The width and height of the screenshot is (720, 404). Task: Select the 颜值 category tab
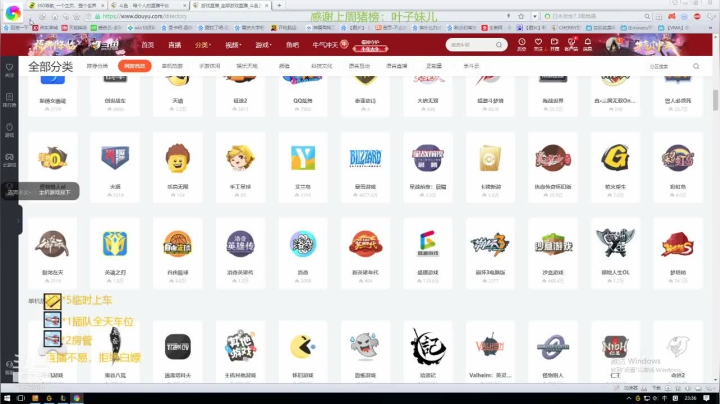coord(284,66)
